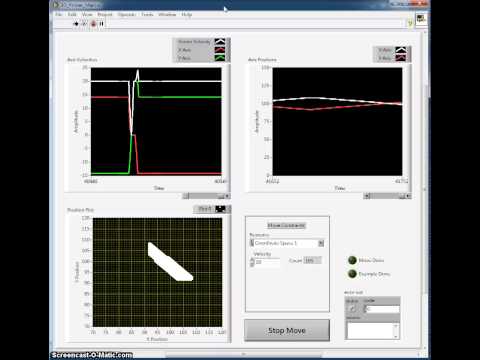
Task: Click the Run arrow in LabVIEW toolbar
Action: point(76,24)
